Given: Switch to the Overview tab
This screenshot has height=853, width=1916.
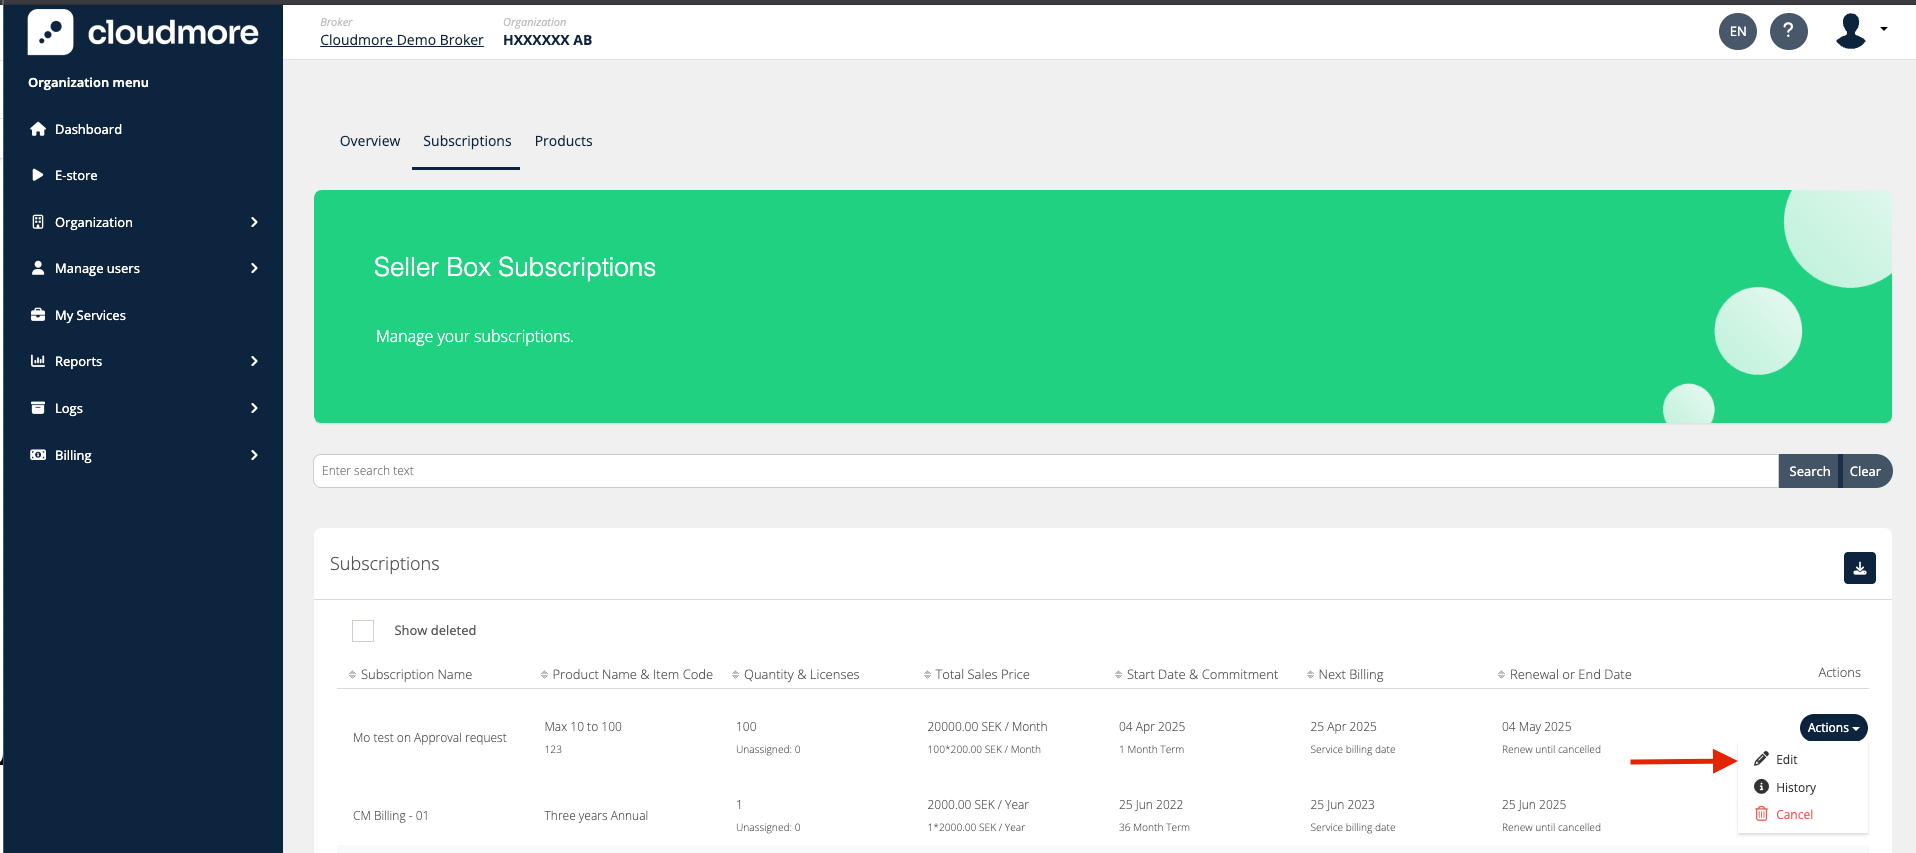Looking at the screenshot, I should click(x=370, y=141).
